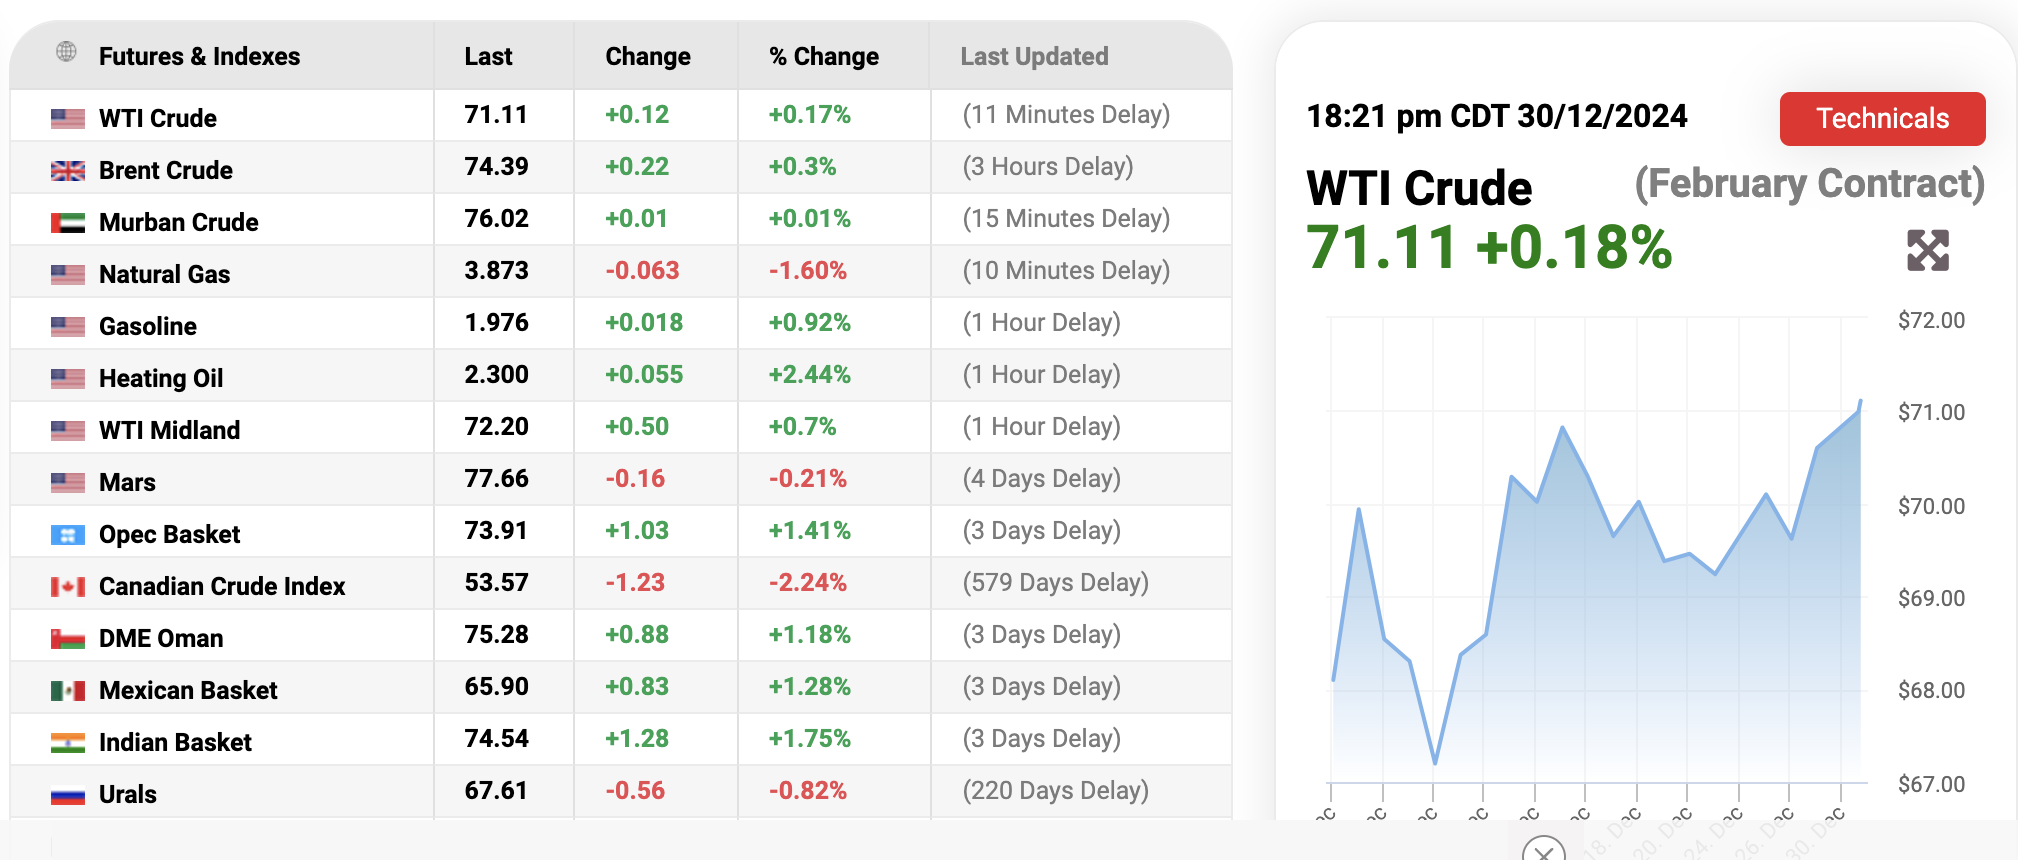Open the Opec Basket link

170,535
